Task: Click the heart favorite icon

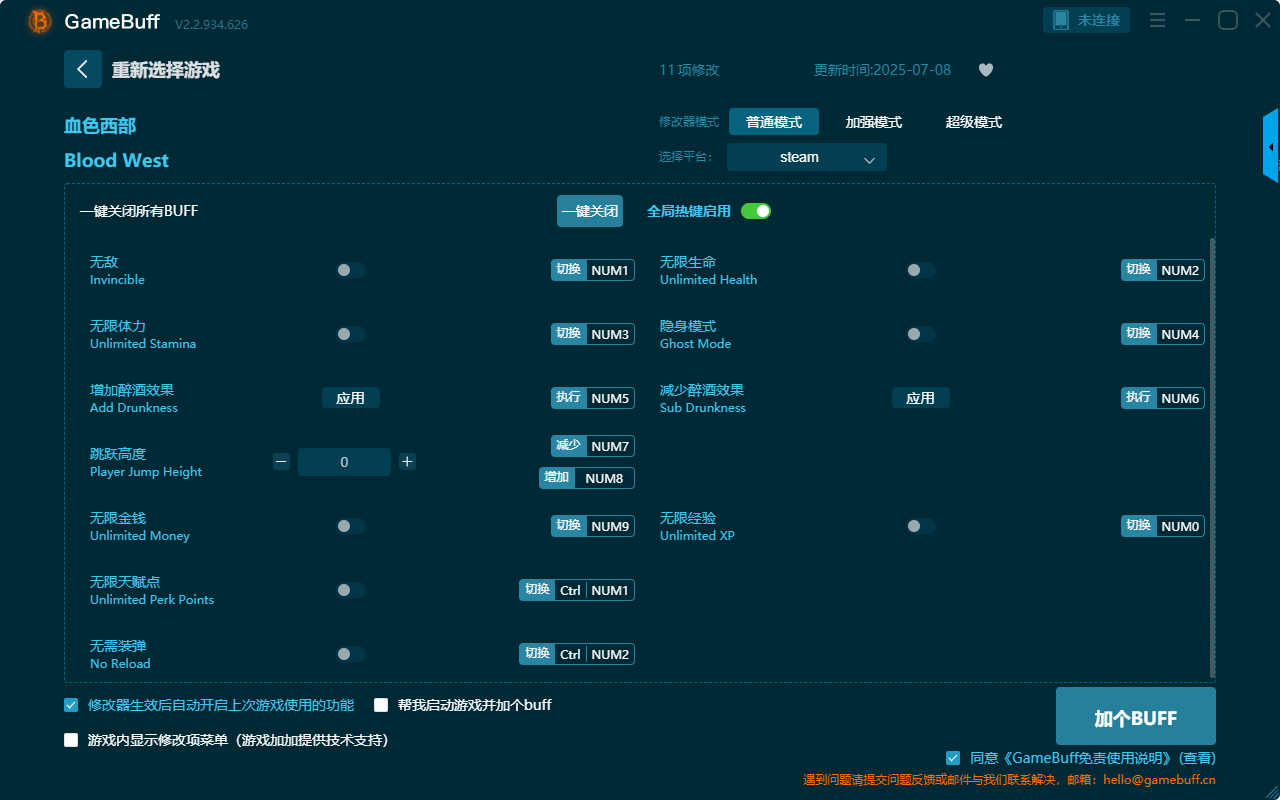Action: tap(985, 70)
